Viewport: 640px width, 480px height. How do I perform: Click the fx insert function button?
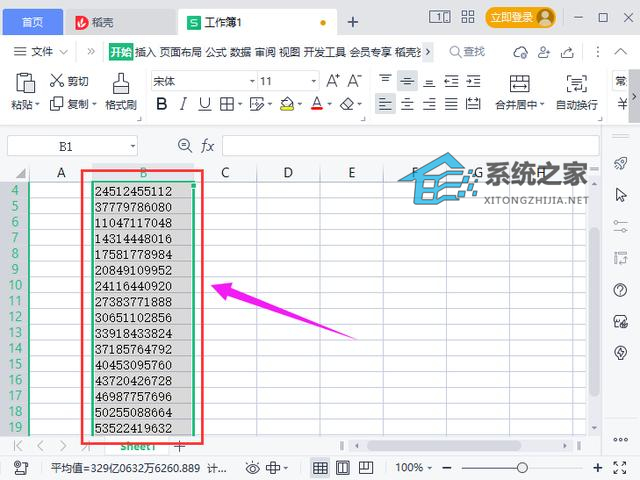click(207, 146)
